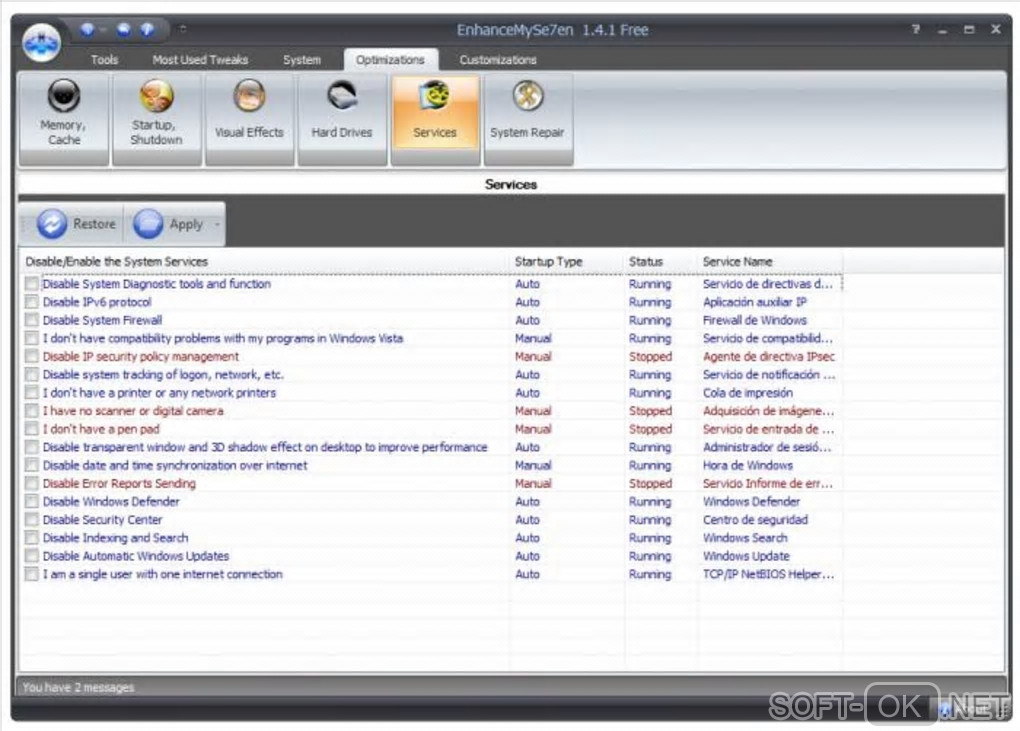Select the 'Firewall de Windows' service name

click(x=755, y=320)
